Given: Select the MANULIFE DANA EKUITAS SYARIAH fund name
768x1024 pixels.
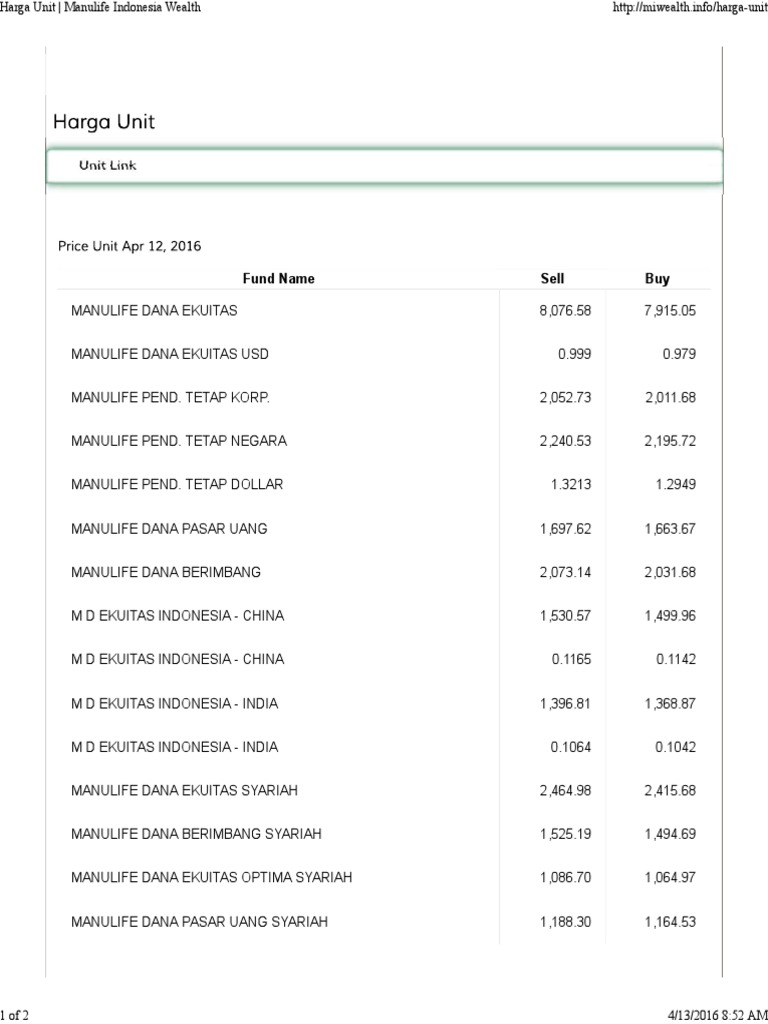Looking at the screenshot, I should (x=184, y=790).
